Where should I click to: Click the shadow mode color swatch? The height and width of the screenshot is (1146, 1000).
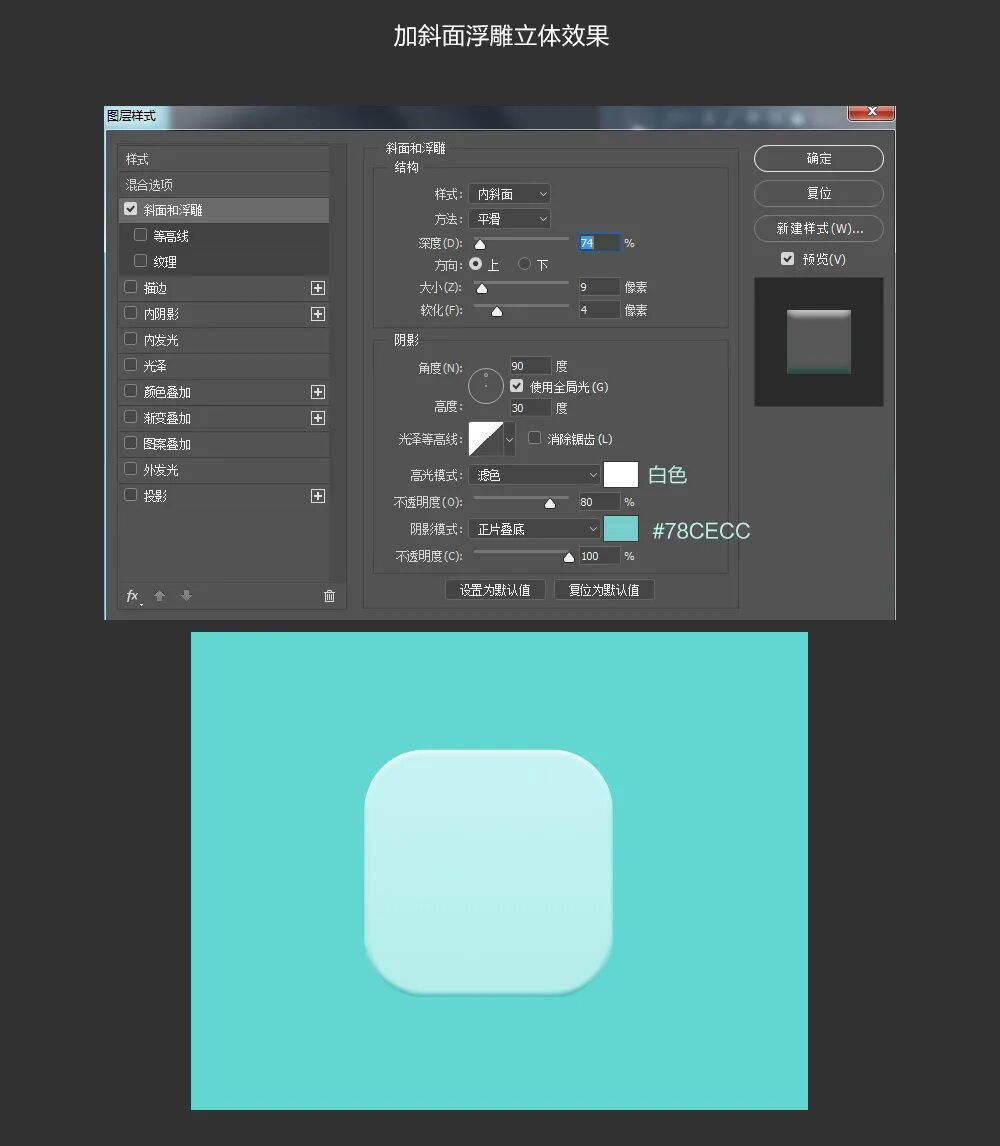(621, 529)
